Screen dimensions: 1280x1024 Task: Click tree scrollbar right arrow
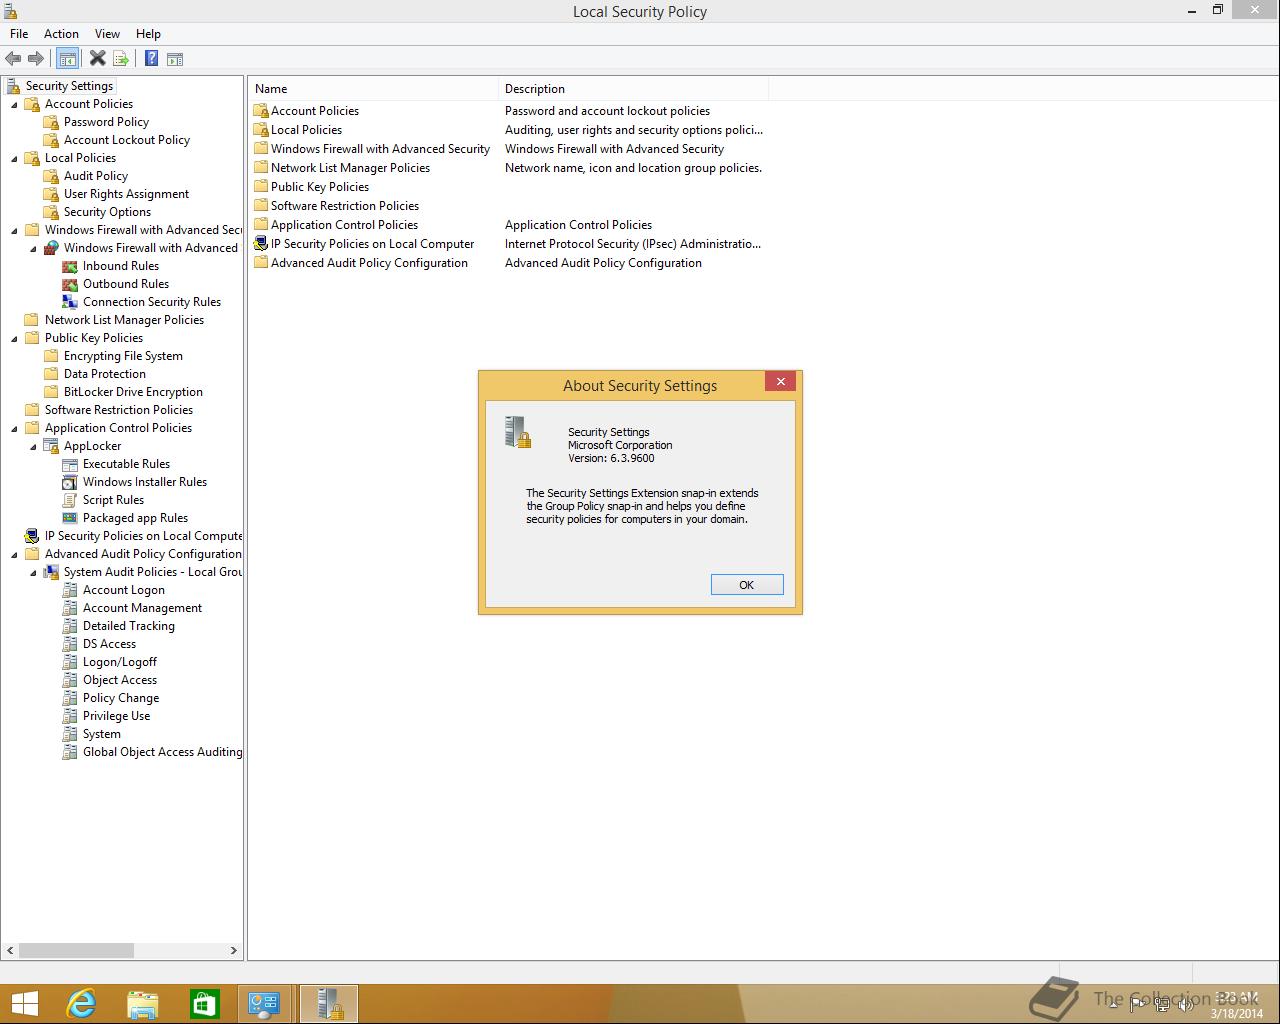click(x=234, y=951)
